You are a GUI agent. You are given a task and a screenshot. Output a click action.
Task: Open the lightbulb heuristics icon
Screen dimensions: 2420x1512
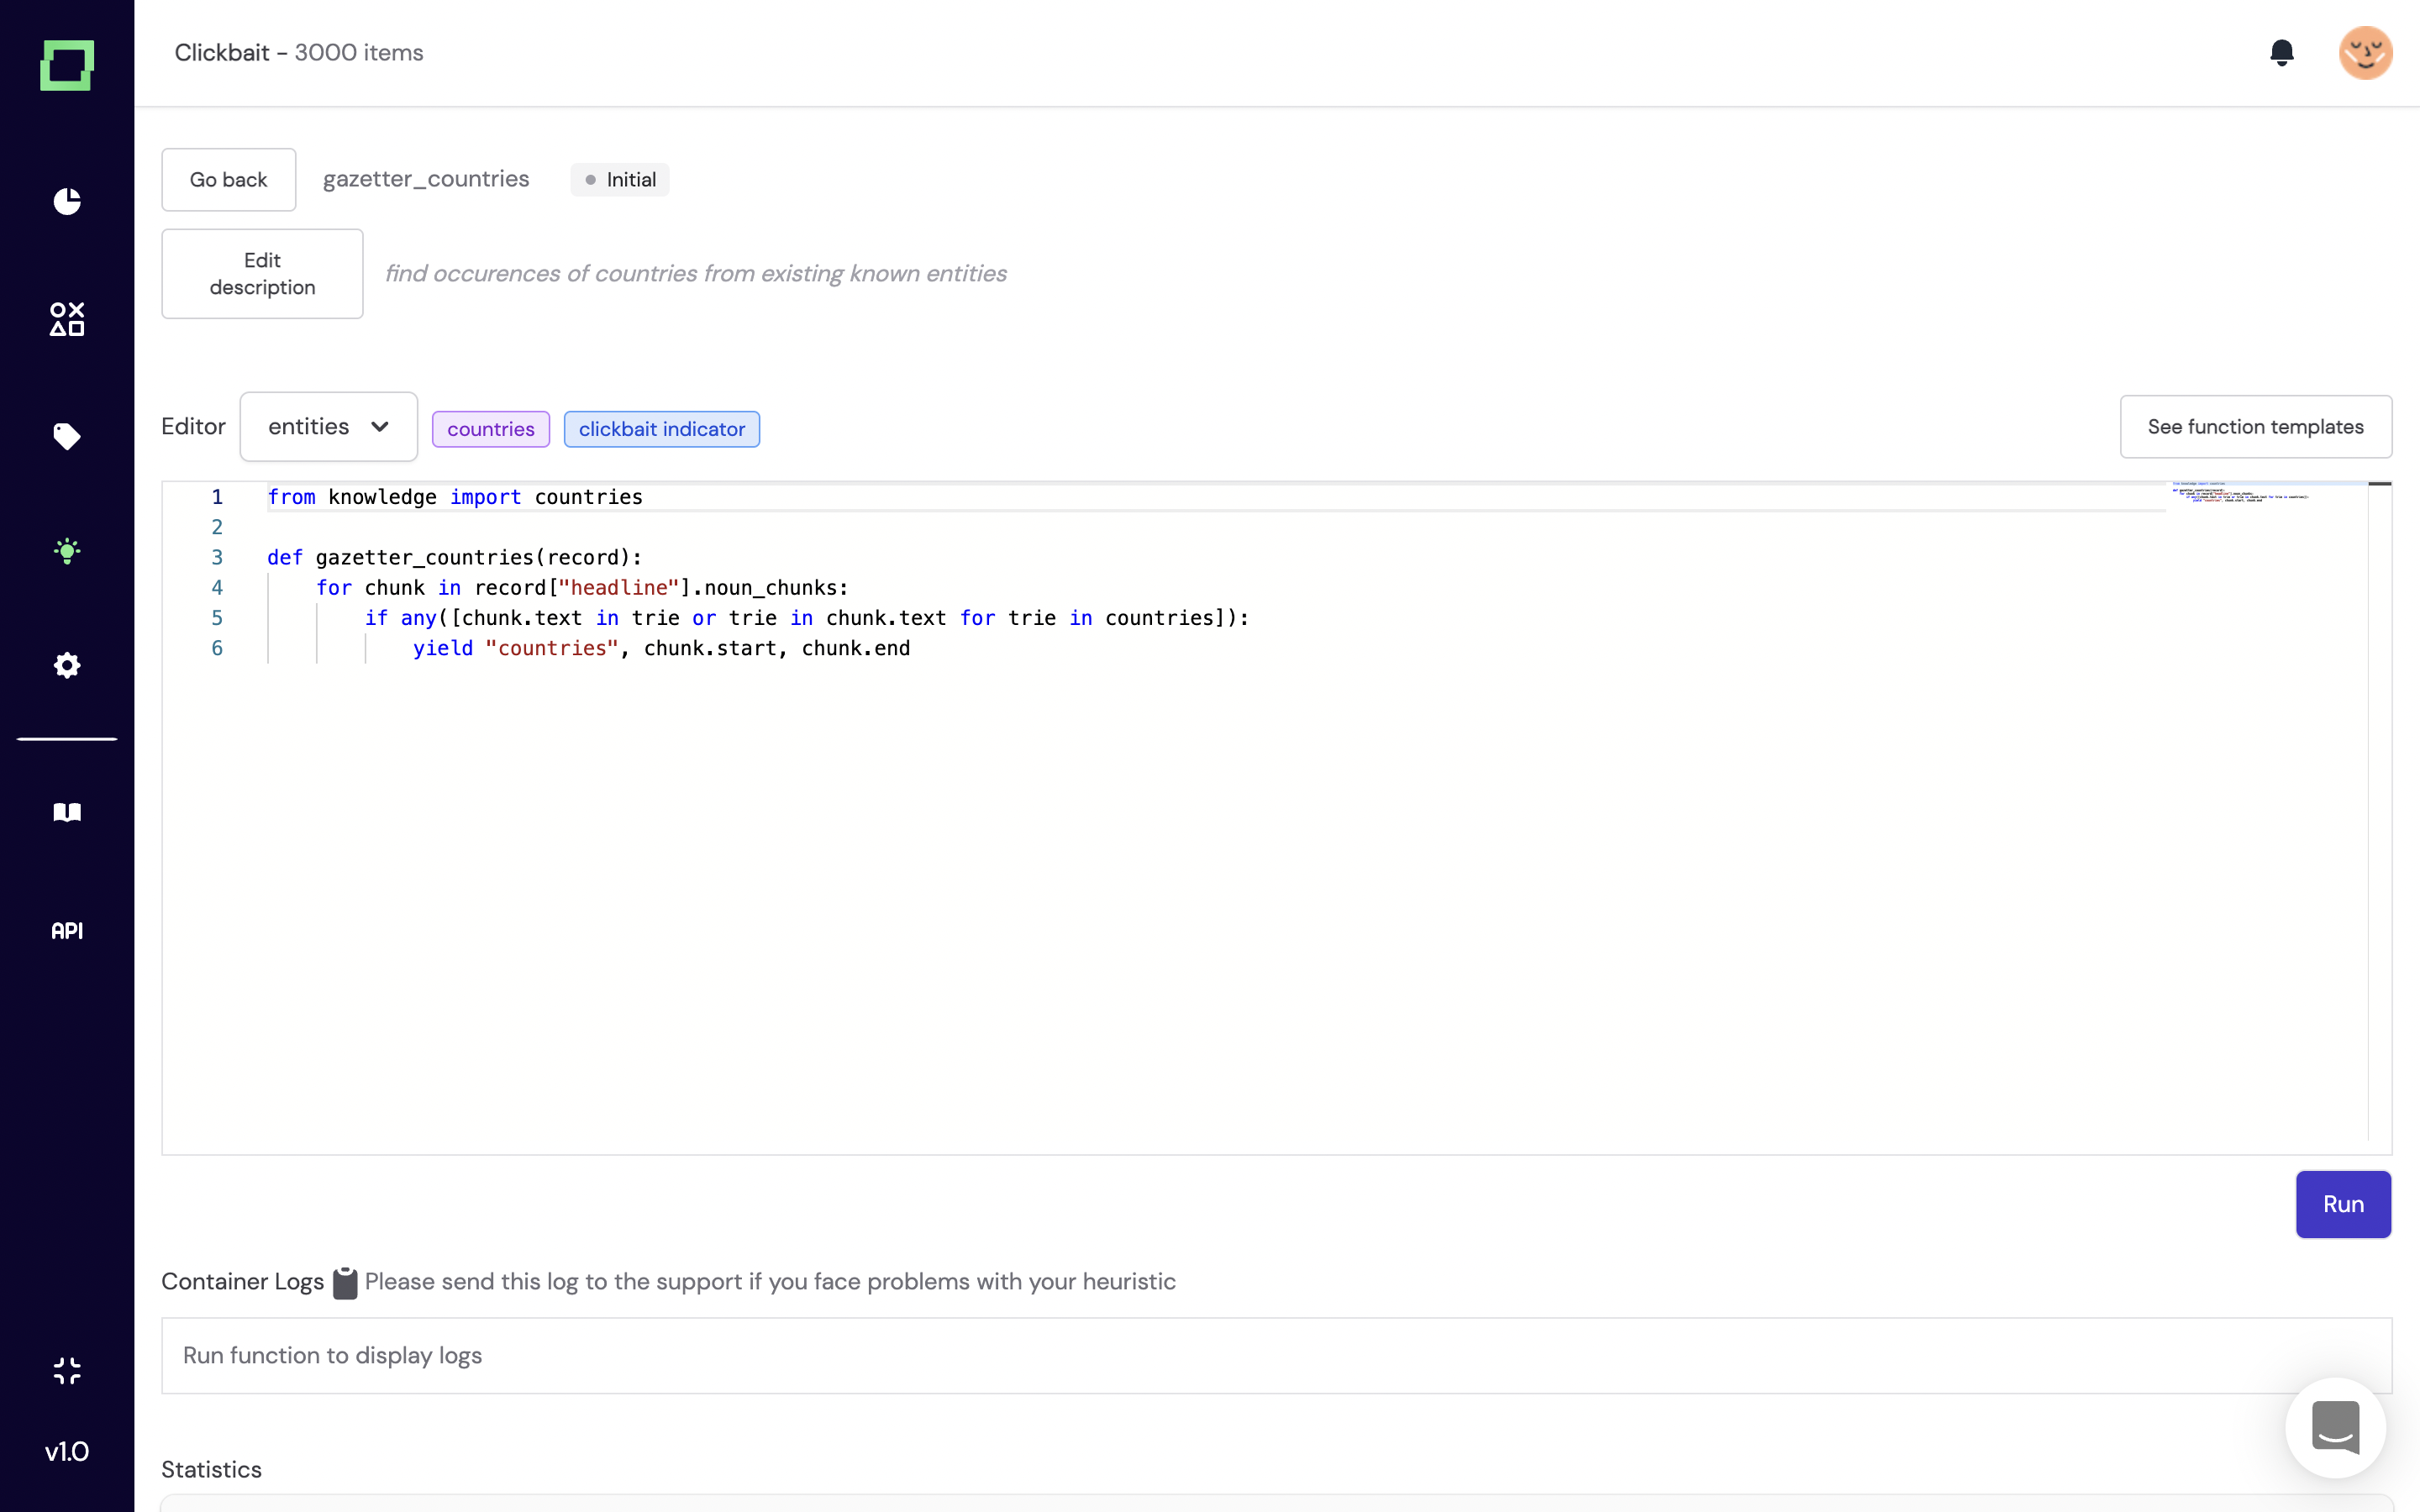67,551
